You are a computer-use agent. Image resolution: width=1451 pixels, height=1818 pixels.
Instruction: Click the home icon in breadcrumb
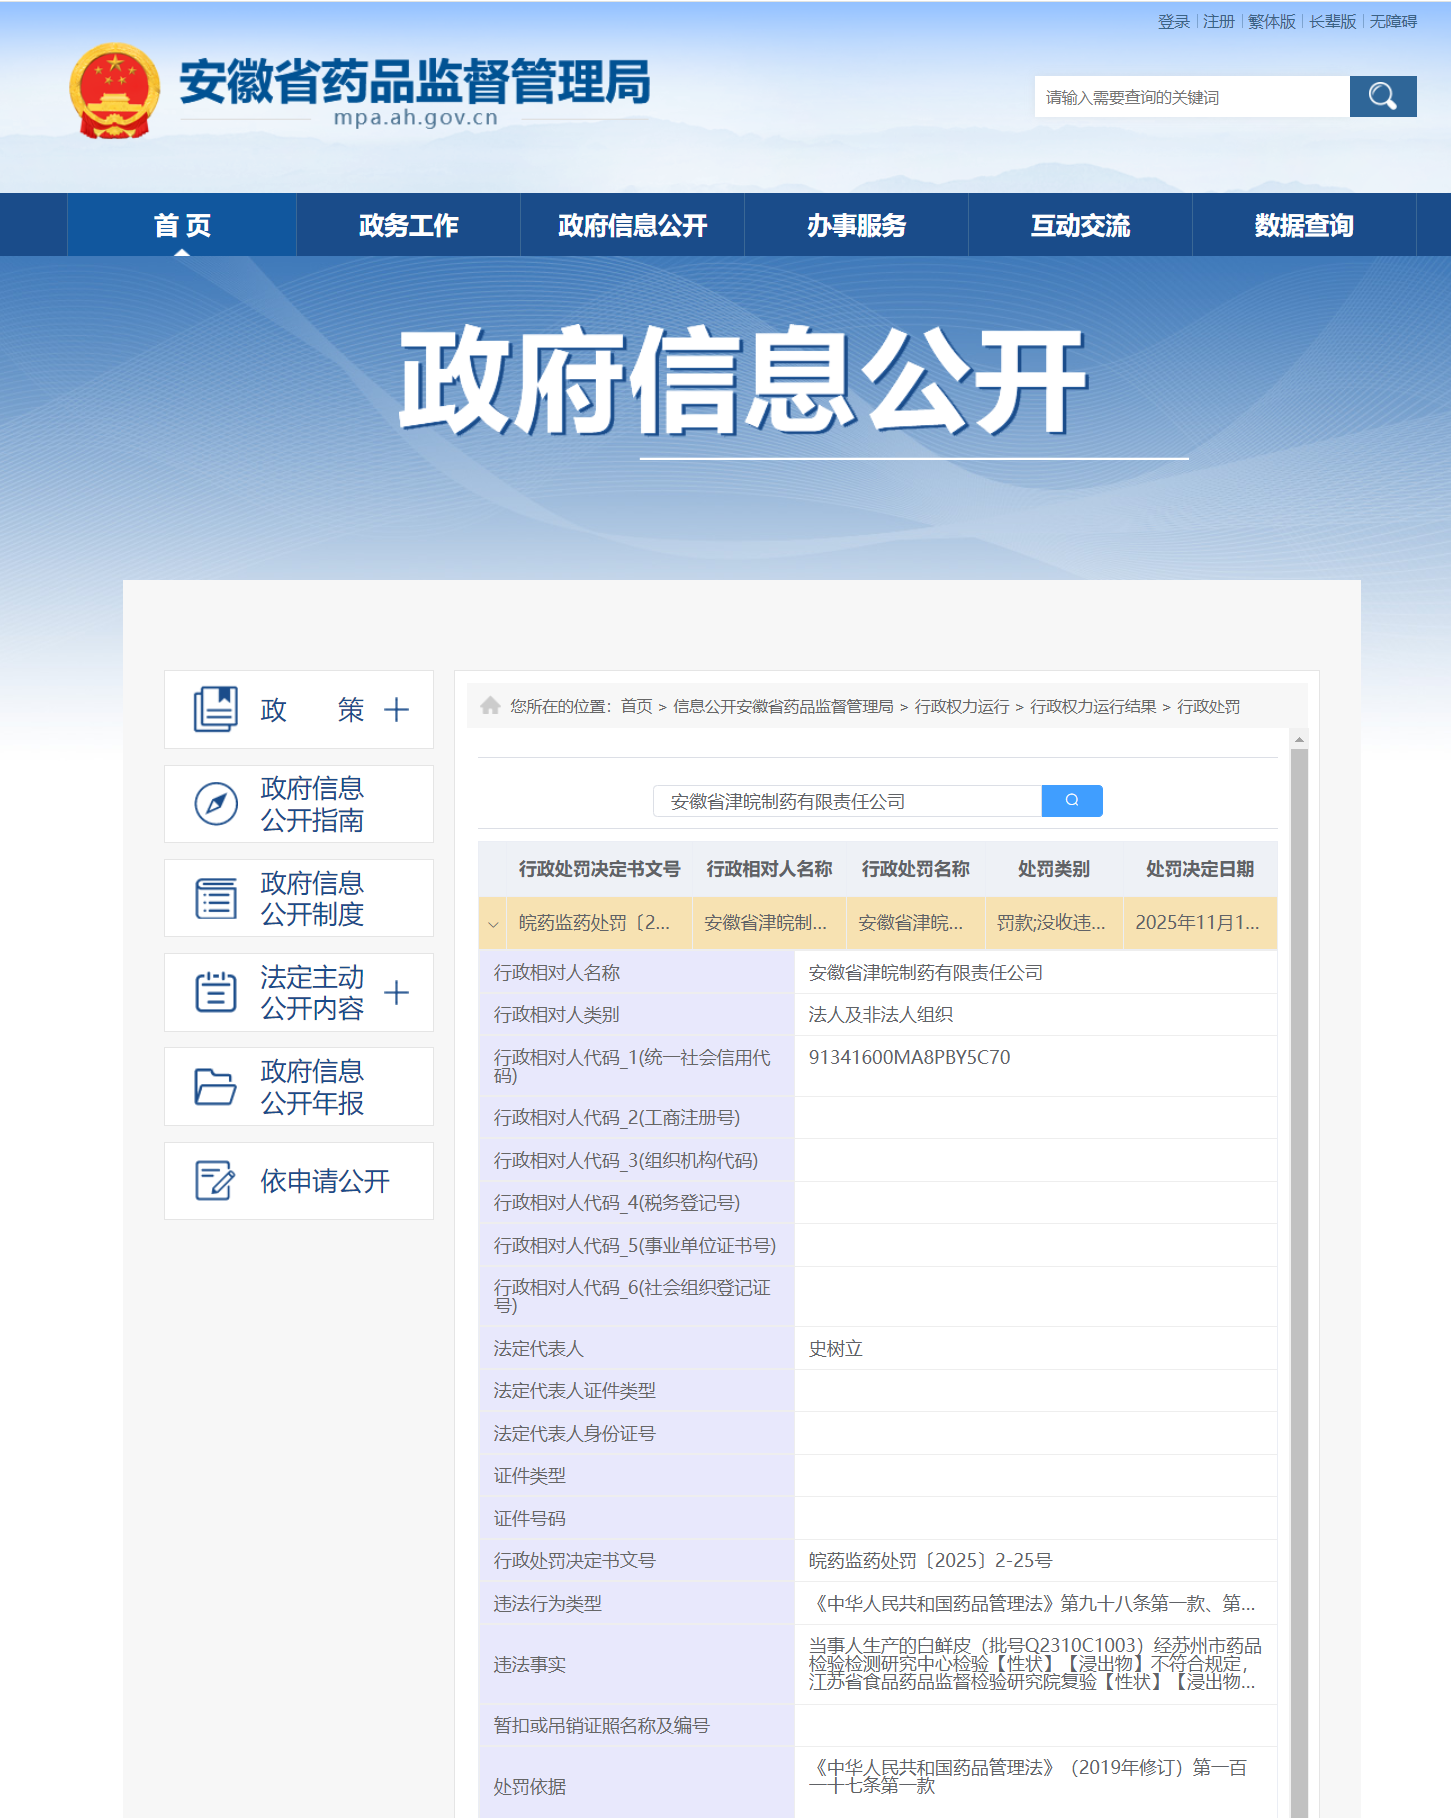490,706
